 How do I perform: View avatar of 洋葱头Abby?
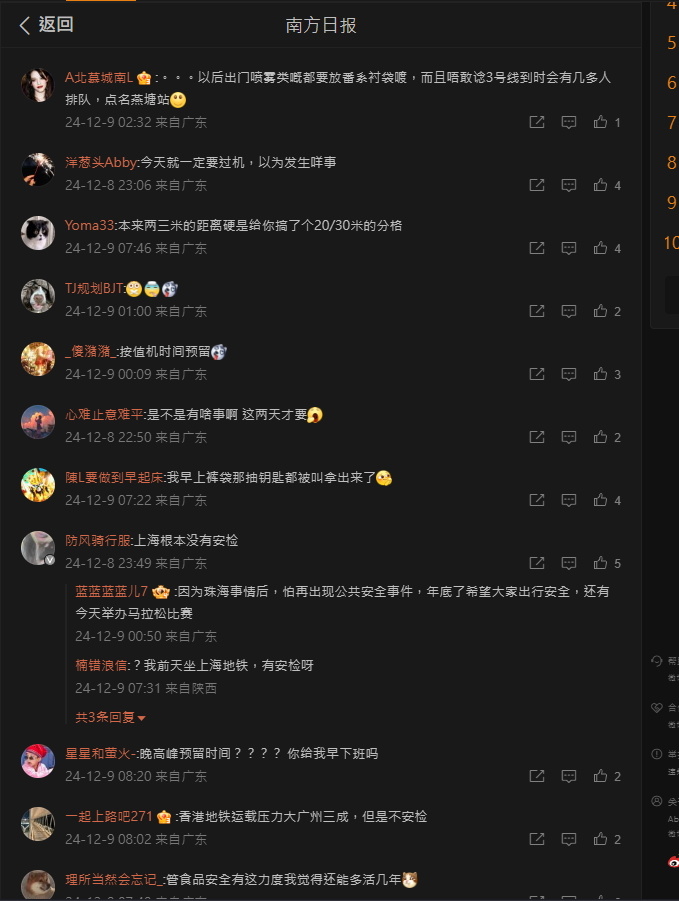pos(38,170)
